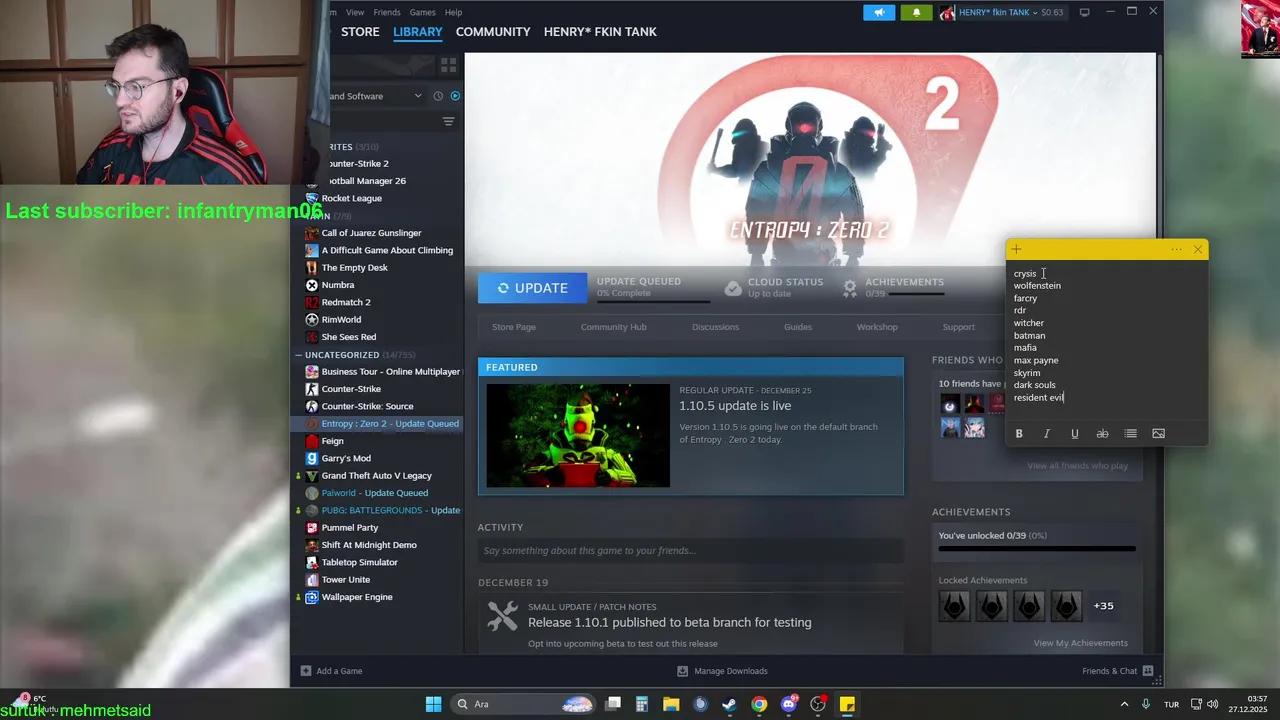This screenshot has width=1280, height=720.
Task: Open the Support link
Action: (x=958, y=327)
